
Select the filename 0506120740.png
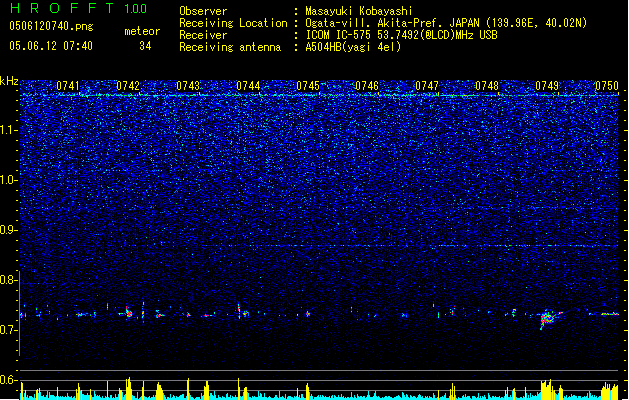51,26
